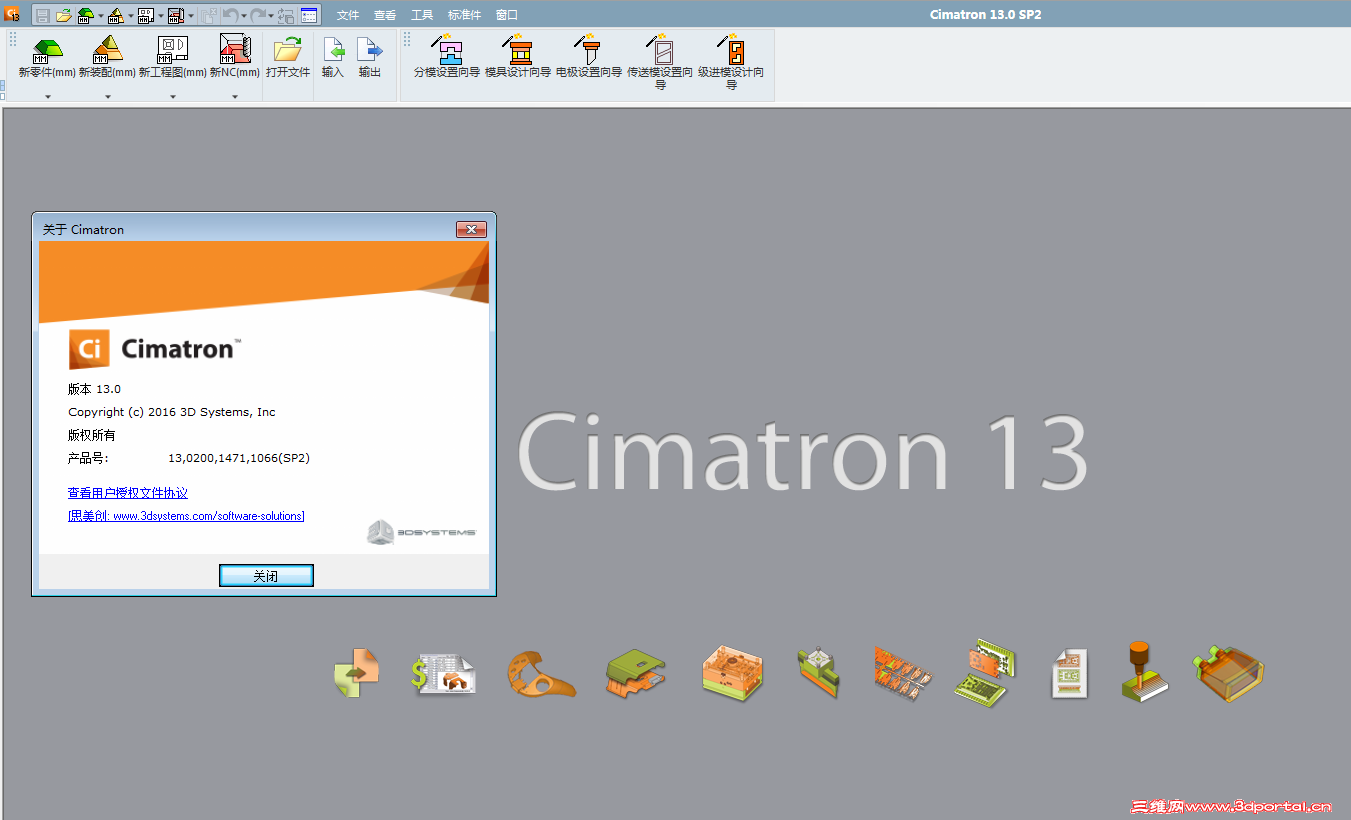Select the milling cutter NC icon
The width and height of the screenshot is (1351, 820).
tap(1144, 671)
